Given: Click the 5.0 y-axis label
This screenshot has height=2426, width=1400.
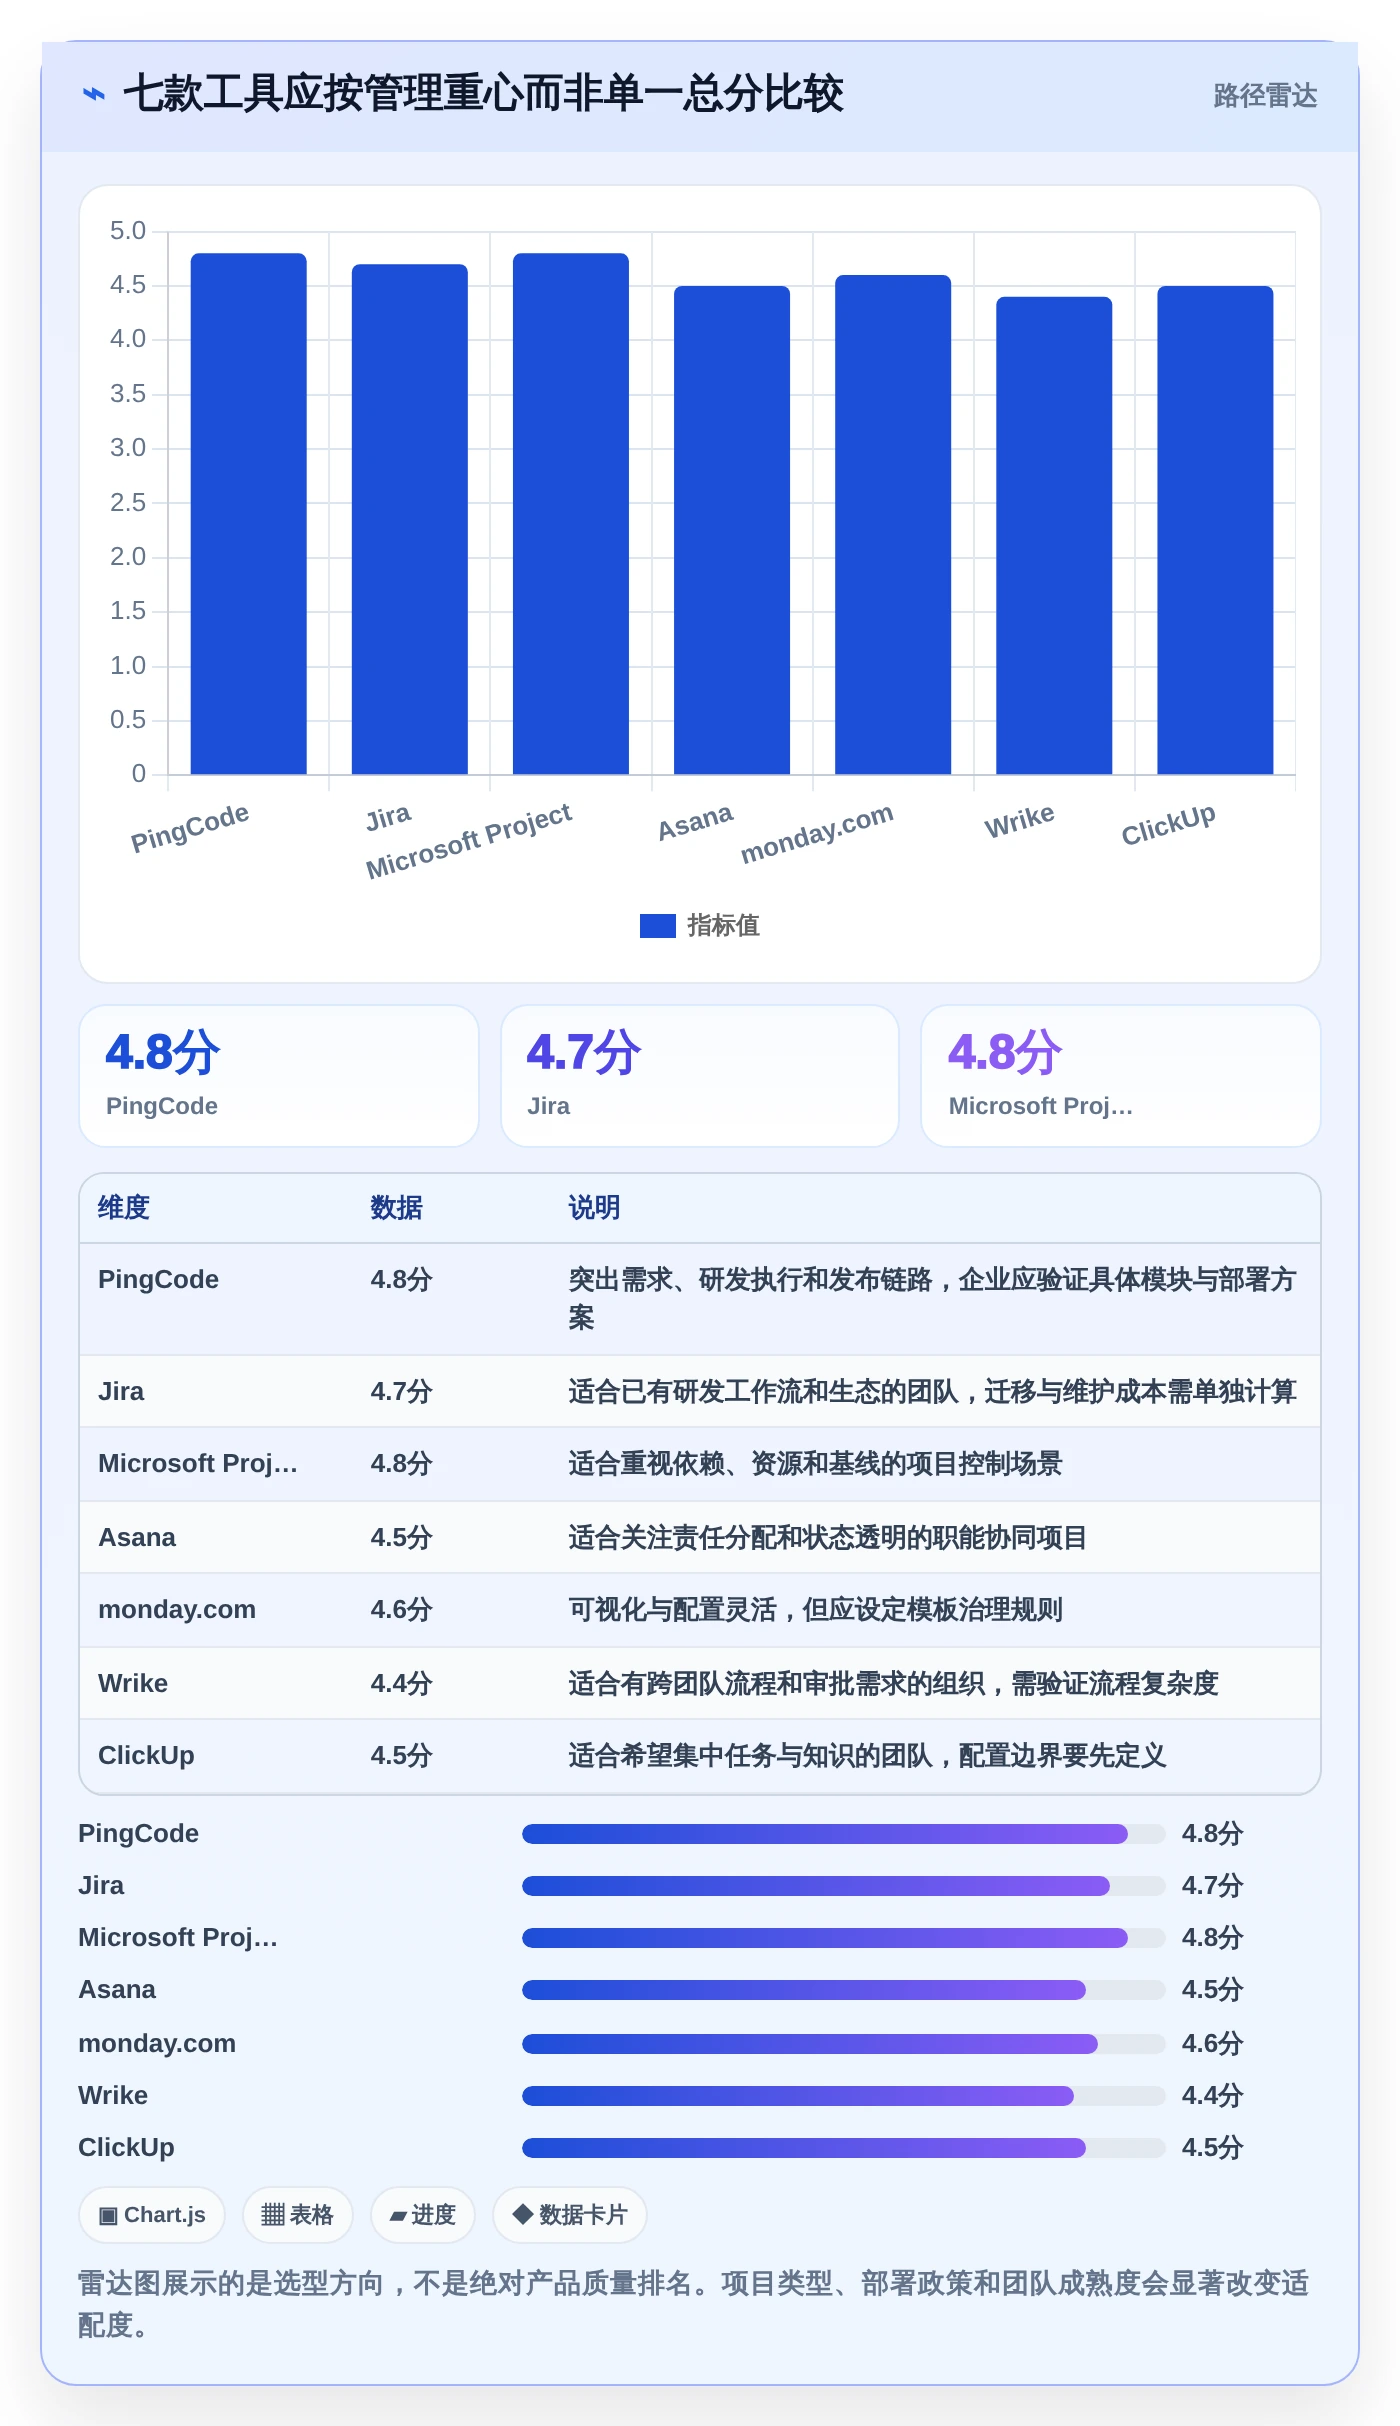Looking at the screenshot, I should [128, 231].
